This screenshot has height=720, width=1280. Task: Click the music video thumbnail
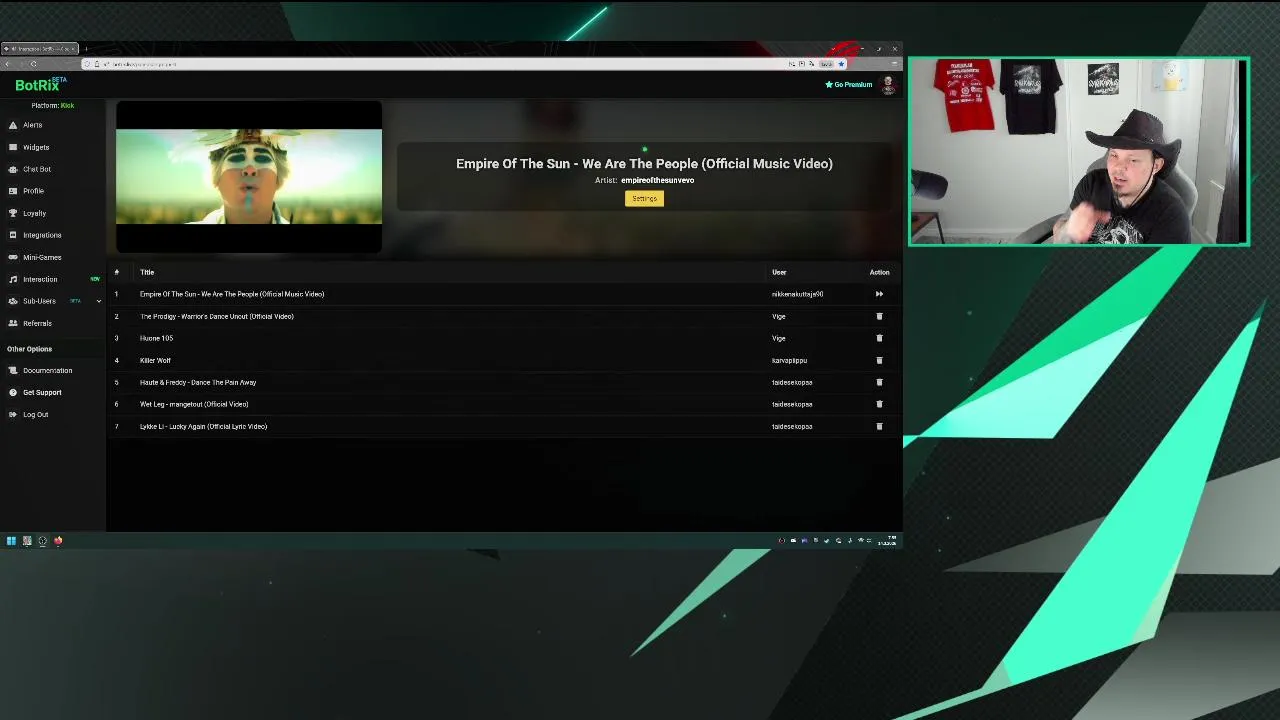(249, 177)
